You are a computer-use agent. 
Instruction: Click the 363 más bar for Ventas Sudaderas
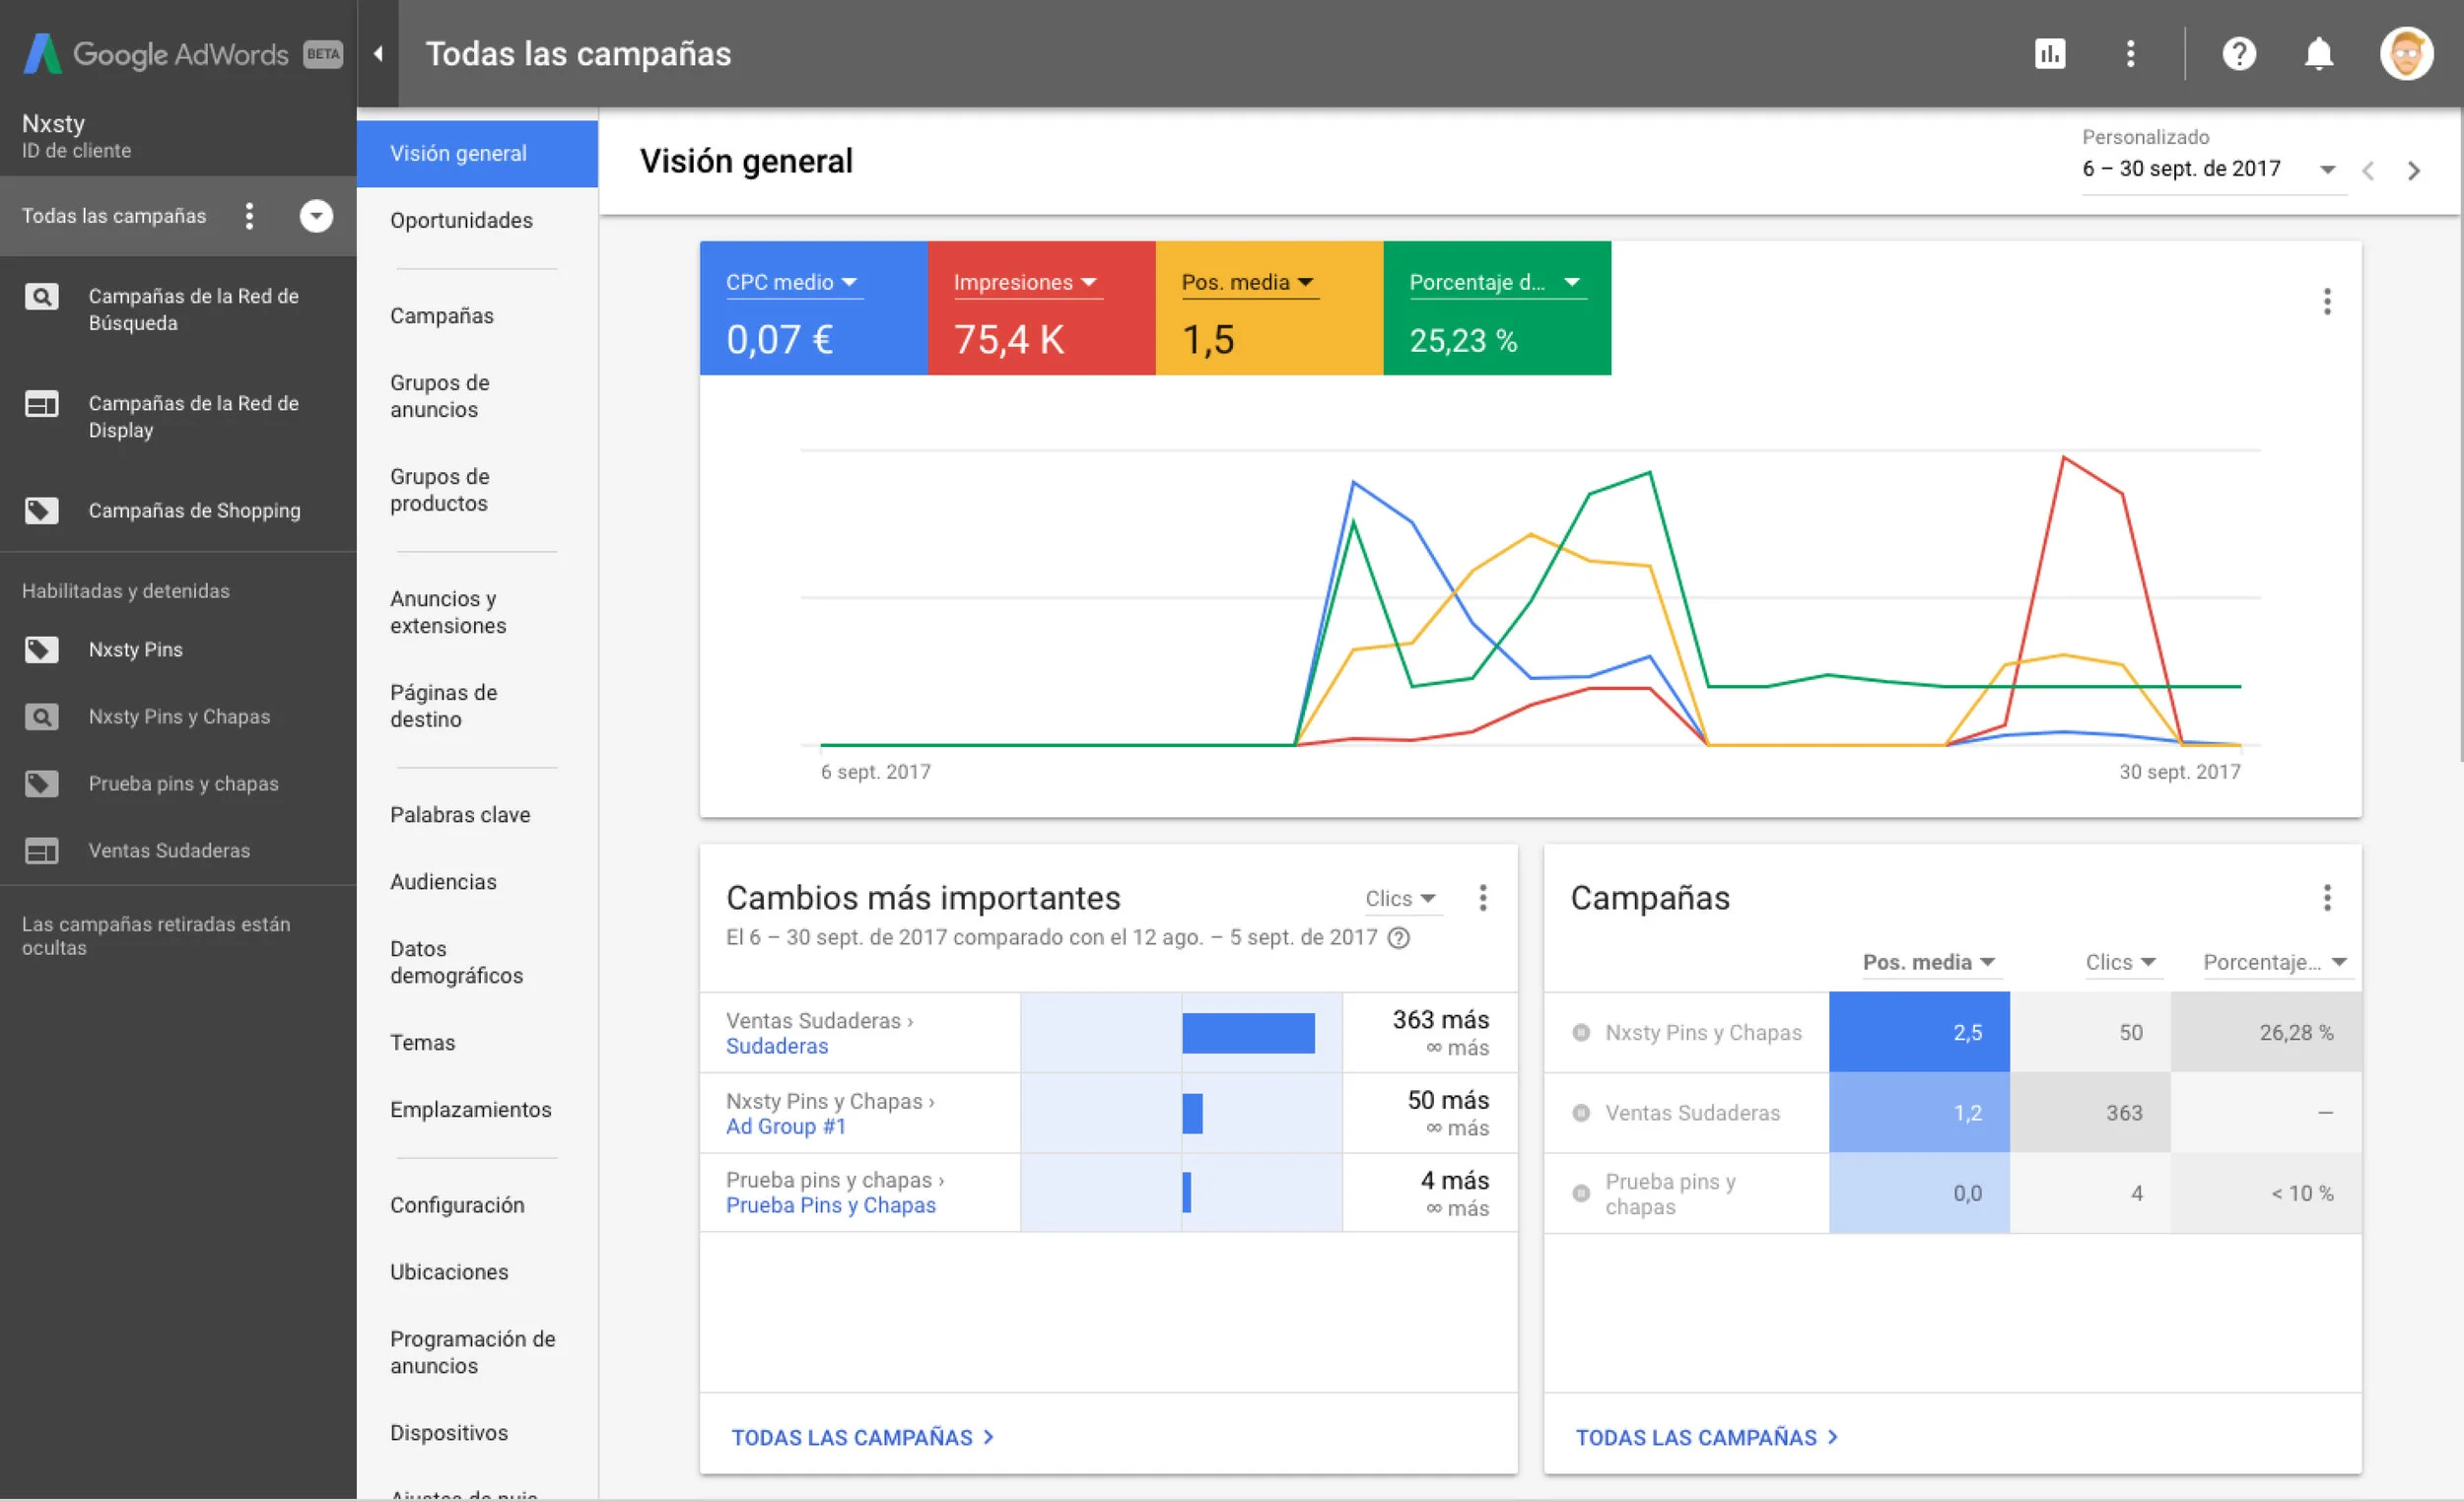coord(1248,1033)
